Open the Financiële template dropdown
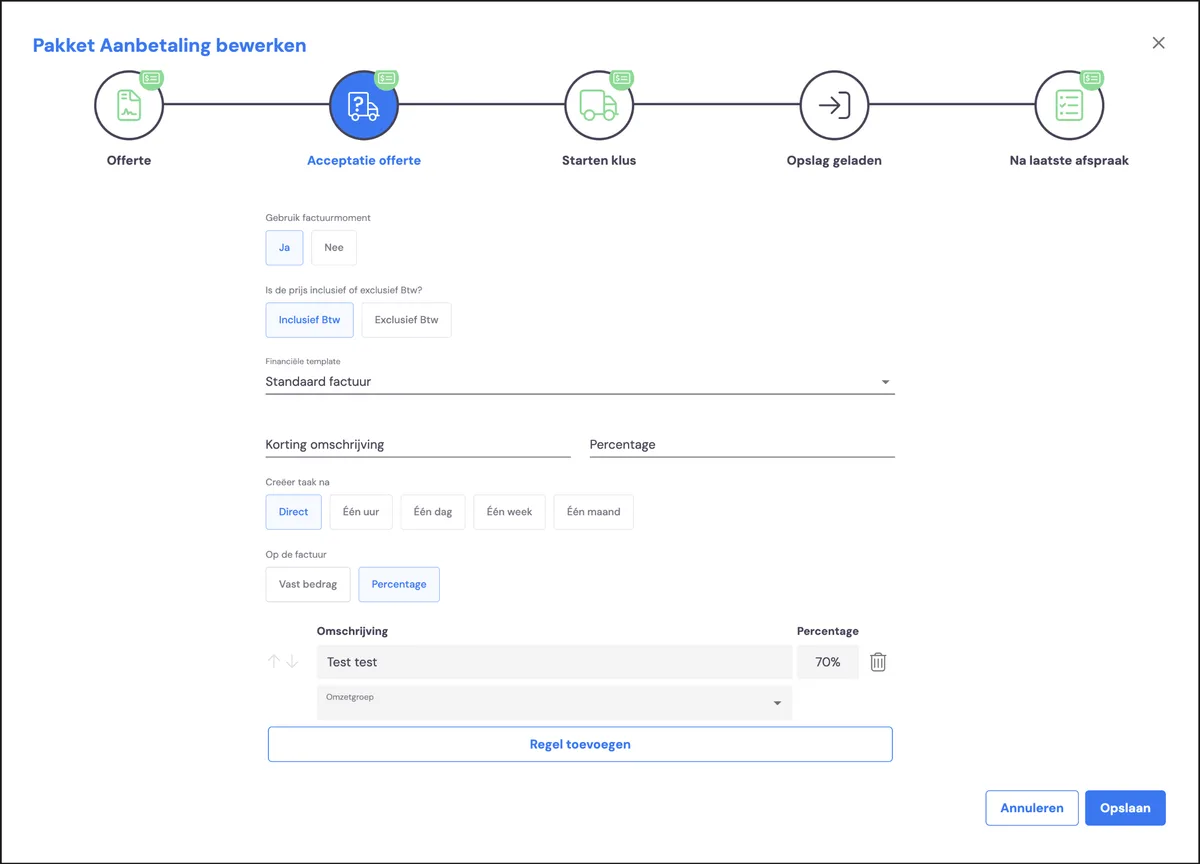 [x=580, y=381]
